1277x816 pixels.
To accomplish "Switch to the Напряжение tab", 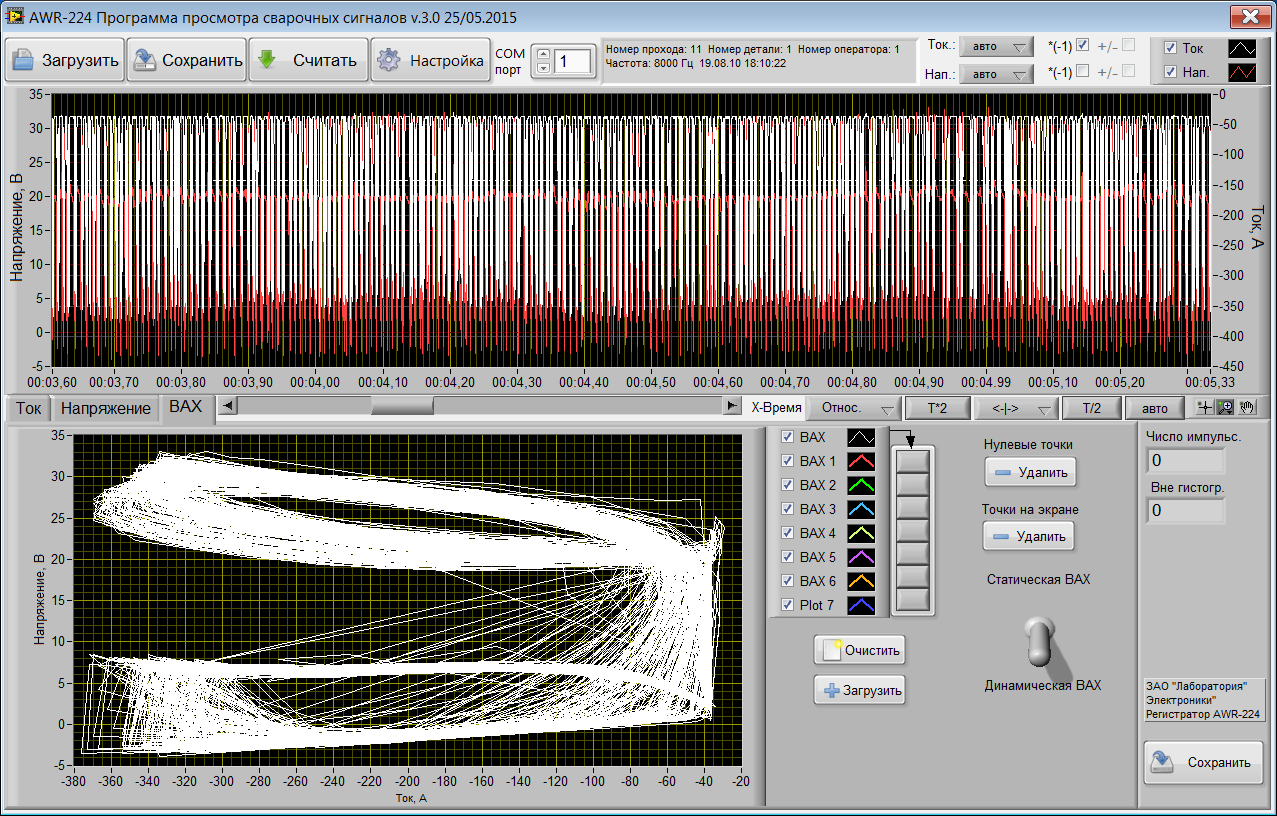I will [x=106, y=408].
